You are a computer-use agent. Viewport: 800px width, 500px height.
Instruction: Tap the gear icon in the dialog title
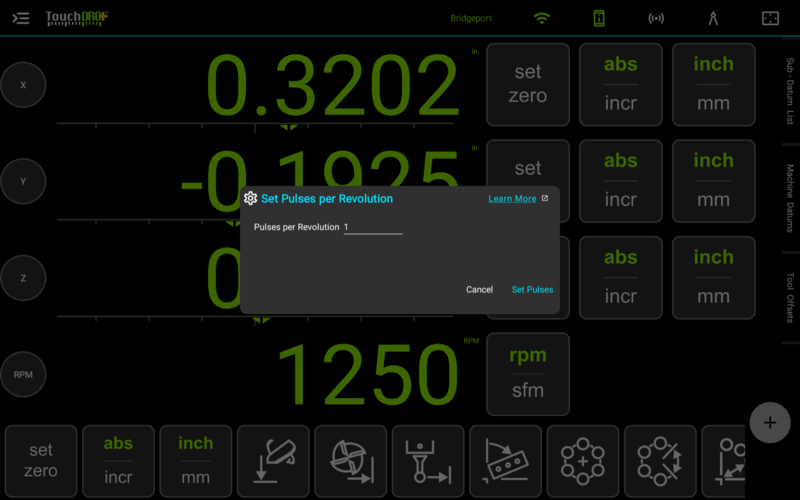pyautogui.click(x=250, y=198)
